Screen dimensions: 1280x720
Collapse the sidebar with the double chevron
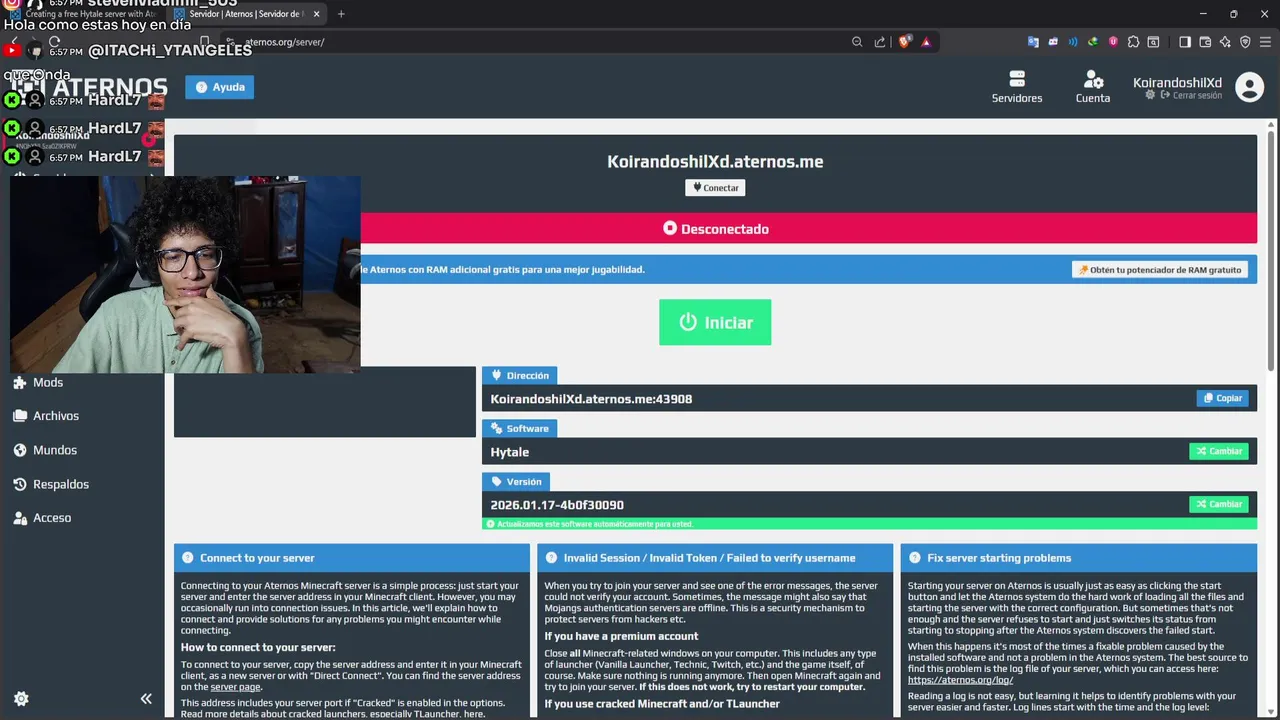click(x=146, y=699)
